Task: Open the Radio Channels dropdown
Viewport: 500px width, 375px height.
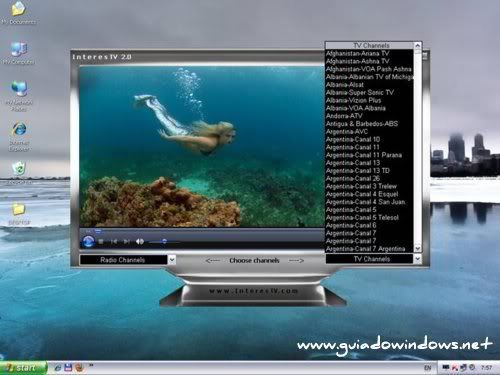Action: (x=172, y=260)
